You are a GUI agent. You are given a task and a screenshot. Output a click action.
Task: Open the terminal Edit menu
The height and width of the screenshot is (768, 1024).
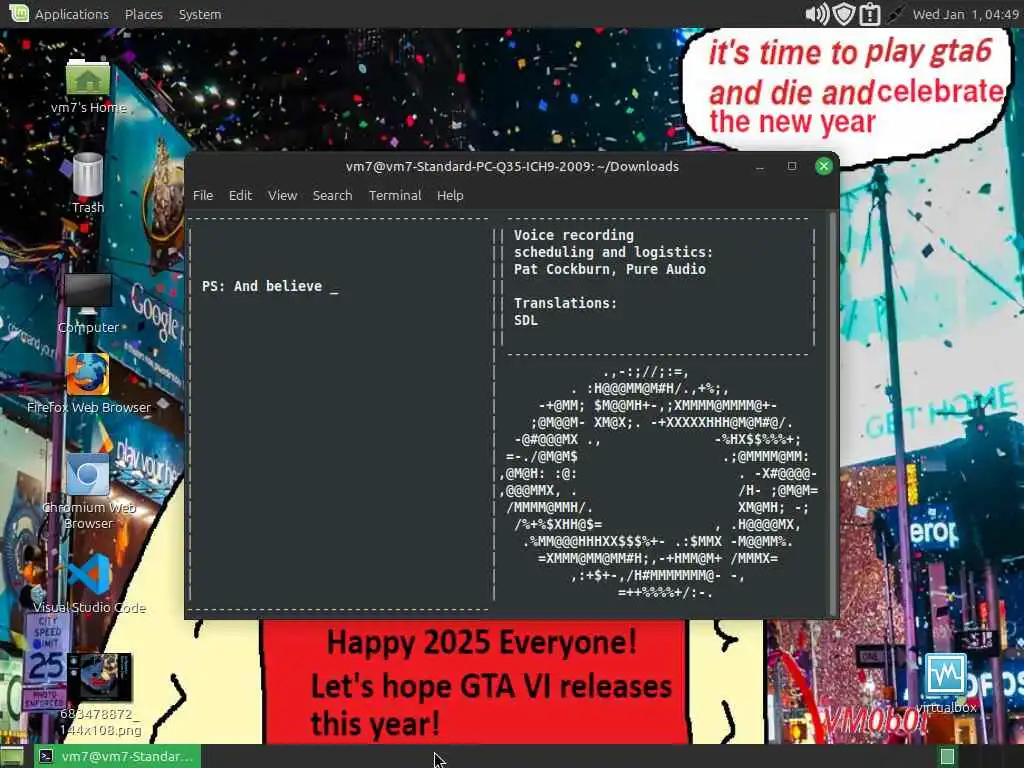tap(240, 195)
